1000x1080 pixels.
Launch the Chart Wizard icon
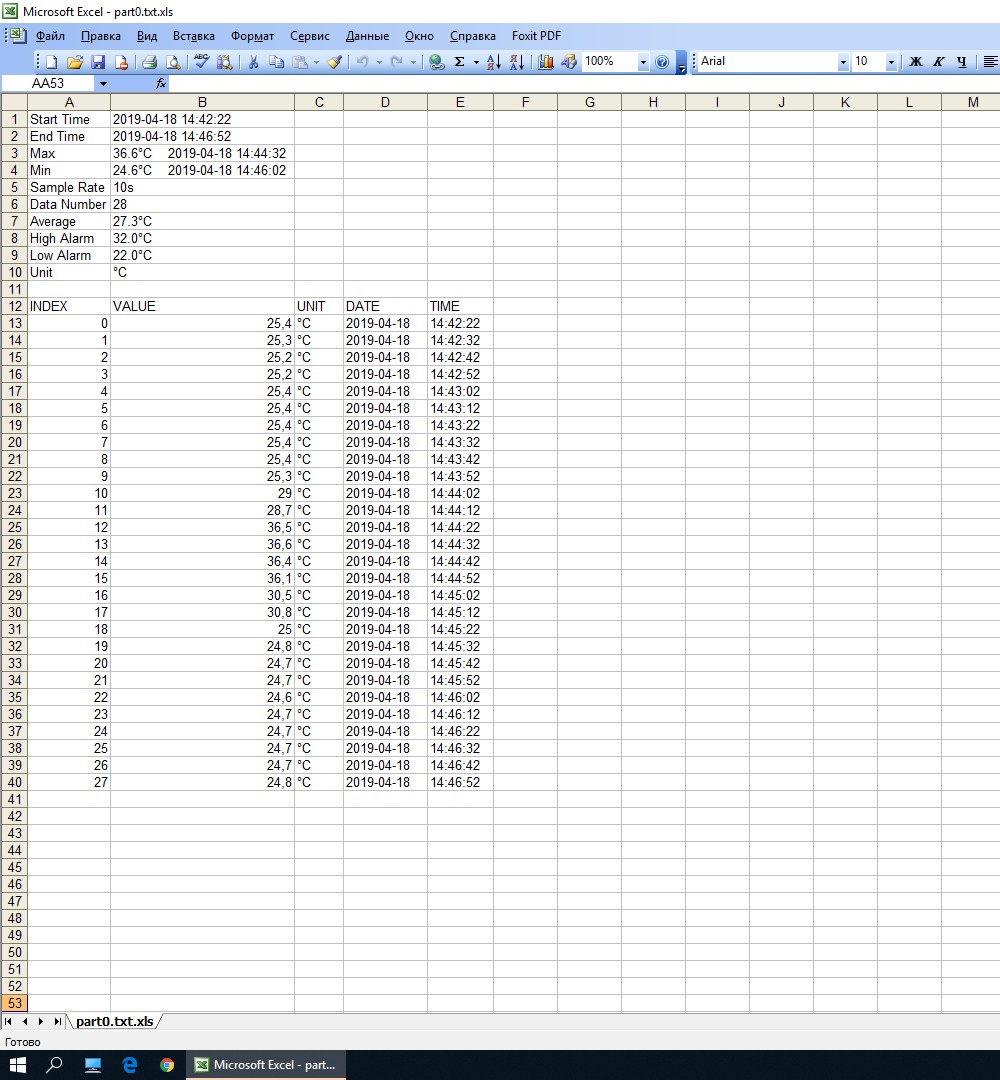545,62
